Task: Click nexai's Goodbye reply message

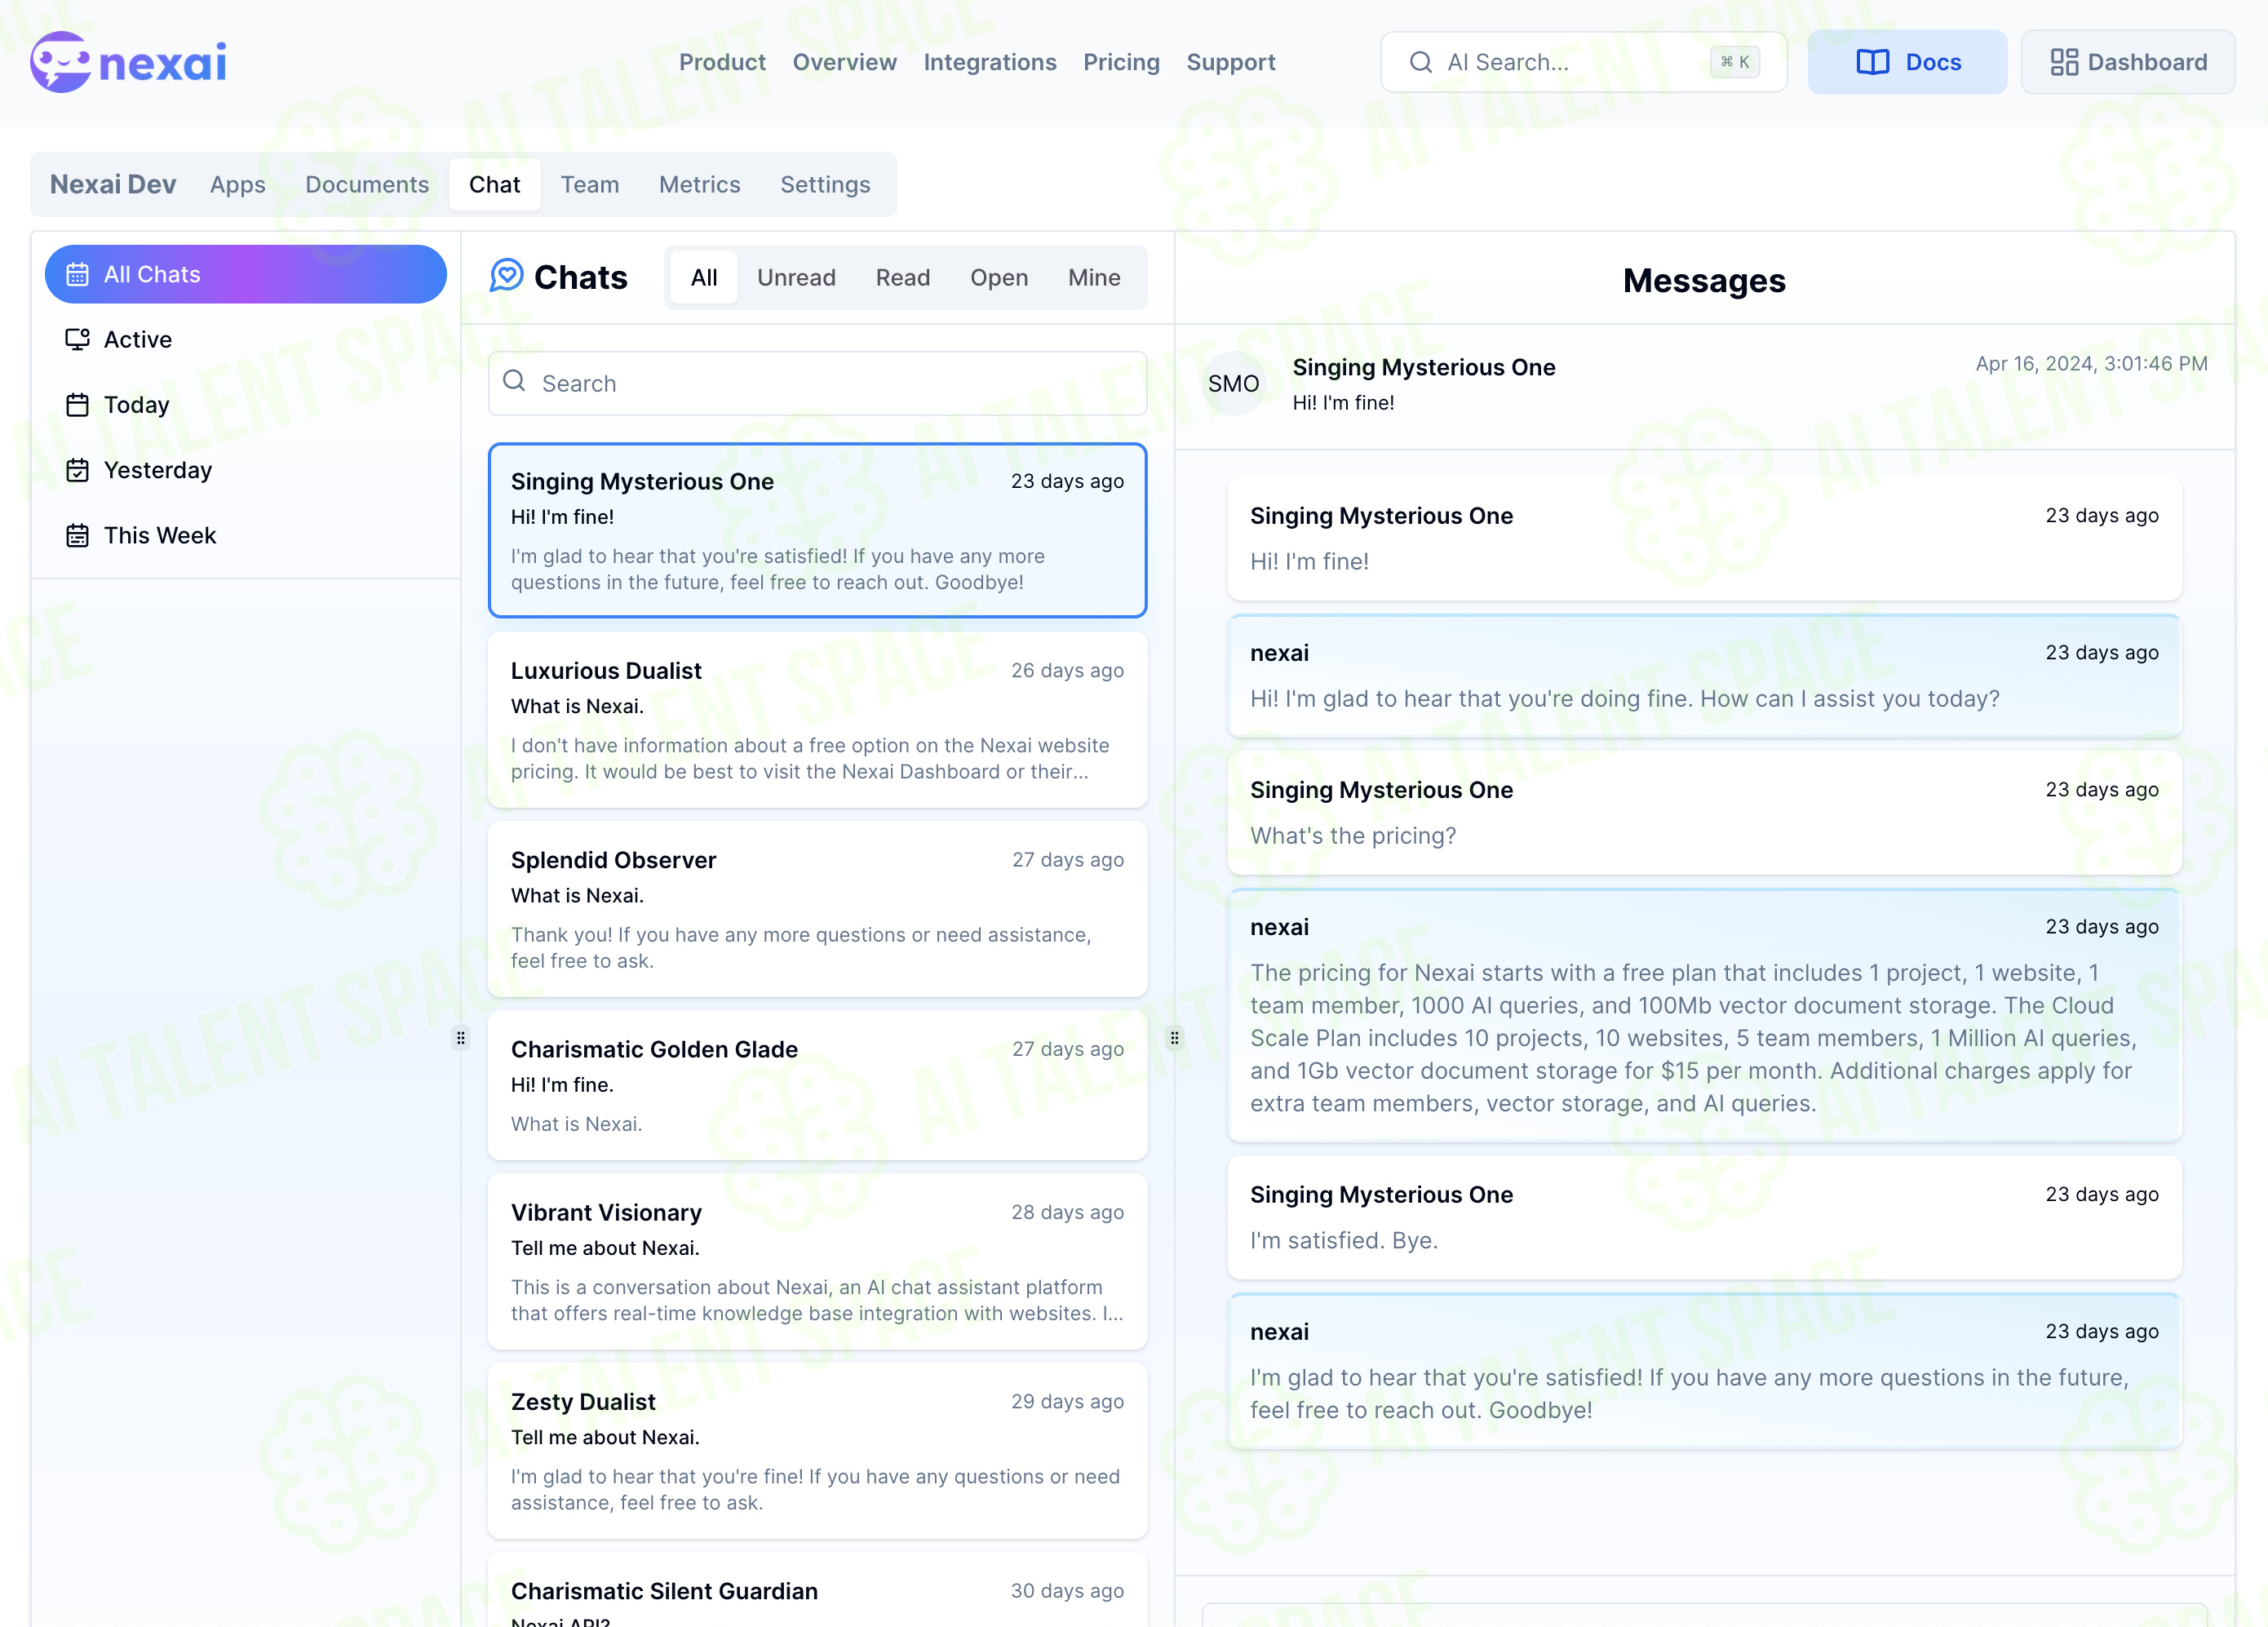Action: tap(1704, 1370)
